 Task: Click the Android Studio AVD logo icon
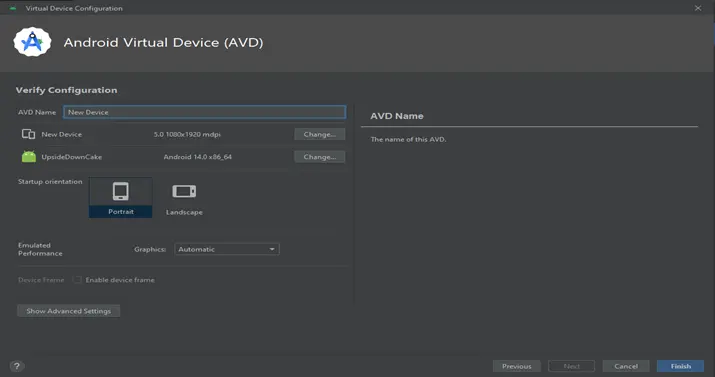[32, 42]
